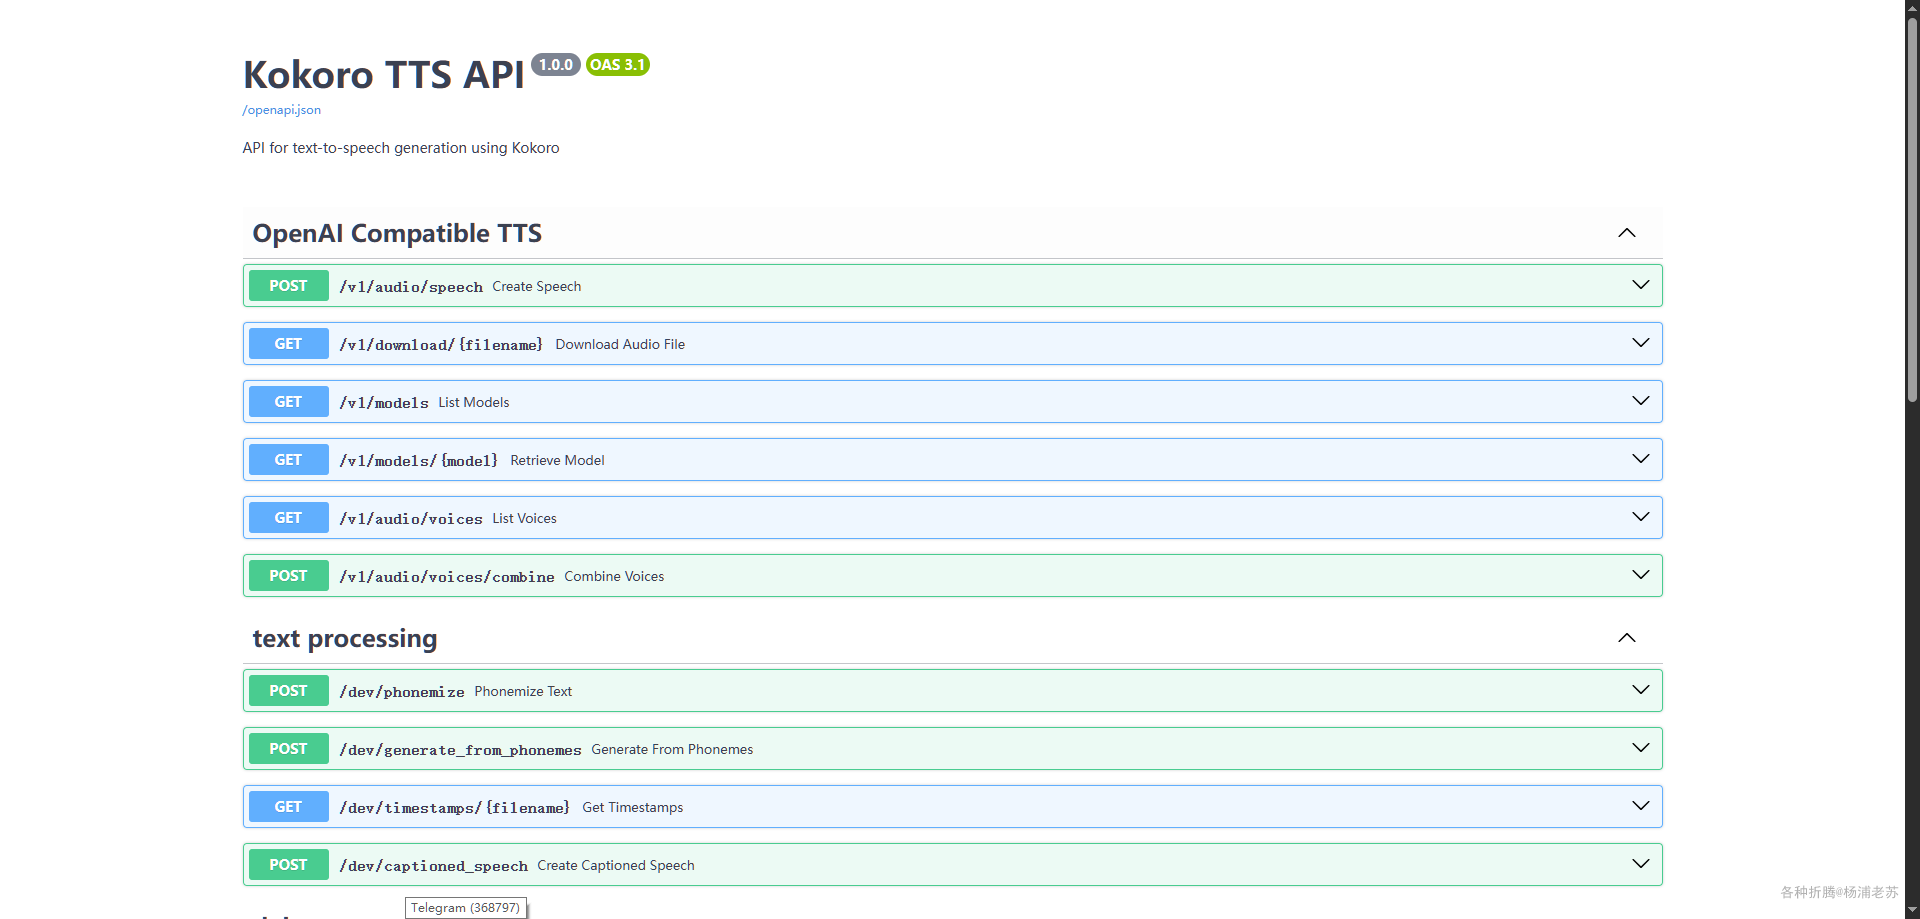The height and width of the screenshot is (919, 1920).
Task: Expand the Combine Voices endpoint chevron
Action: pos(1641,575)
